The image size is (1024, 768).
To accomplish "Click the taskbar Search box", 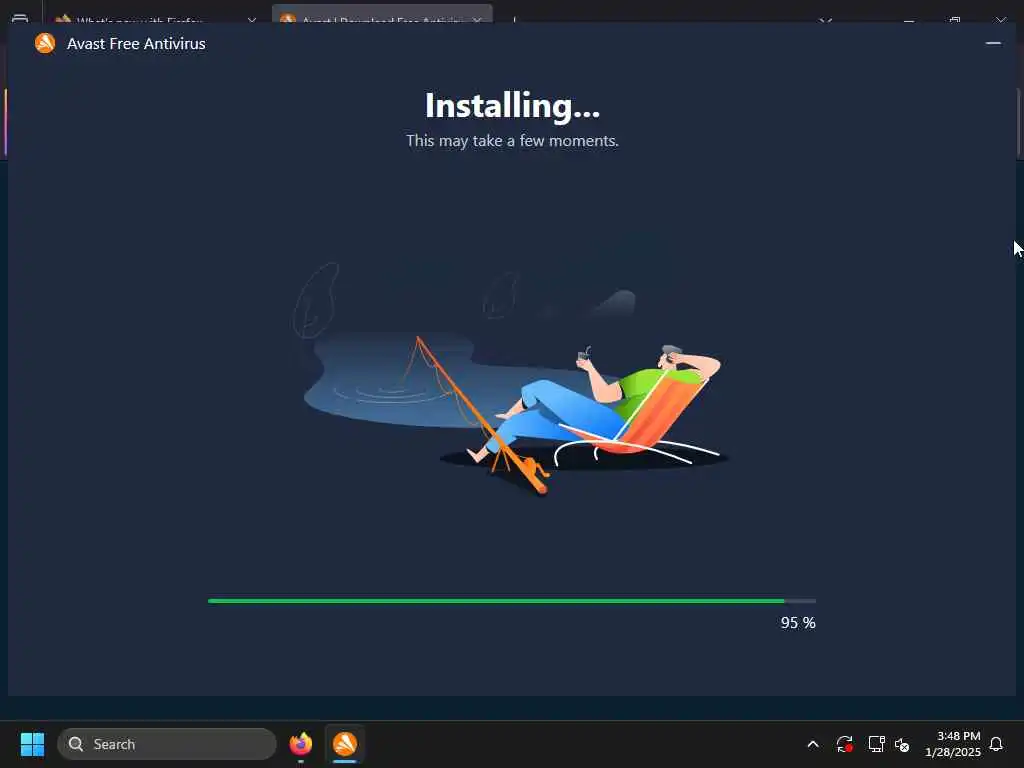I will [167, 744].
